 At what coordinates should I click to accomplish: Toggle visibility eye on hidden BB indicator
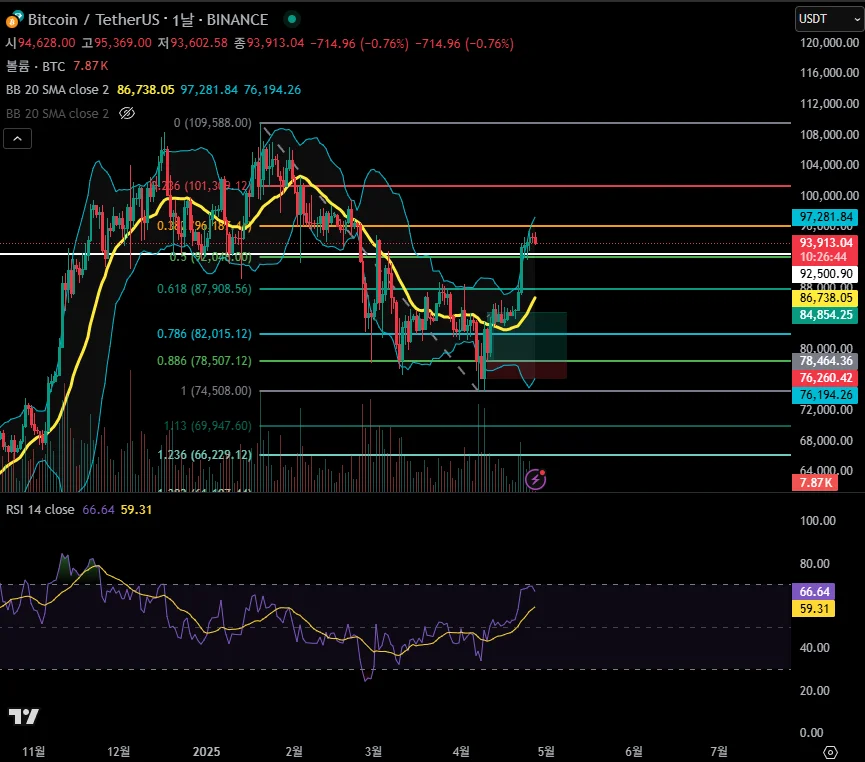tap(127, 113)
